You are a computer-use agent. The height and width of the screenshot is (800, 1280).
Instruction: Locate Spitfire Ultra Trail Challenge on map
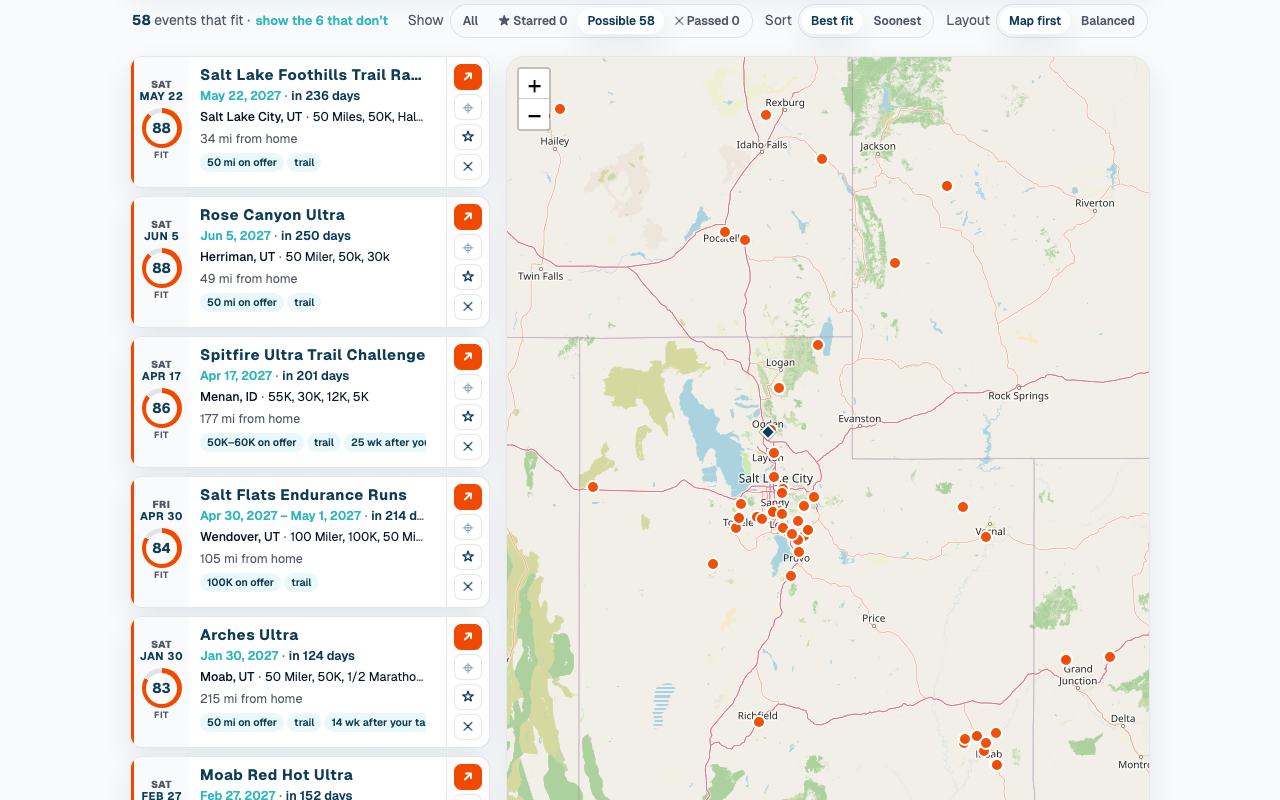click(468, 387)
